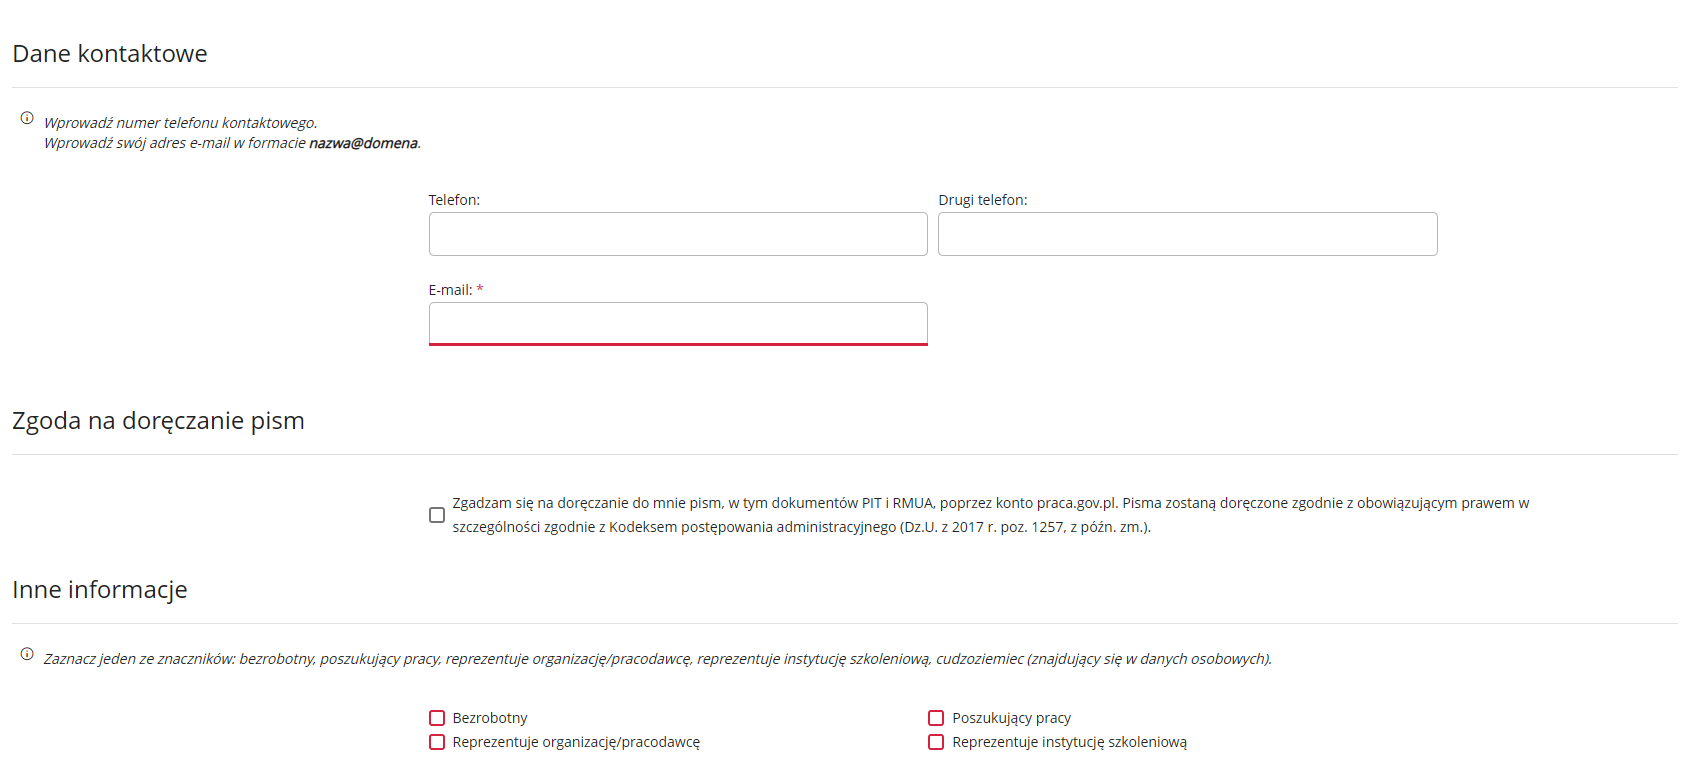Check the Bezrobotny checkbox
1682x783 pixels.
[437, 718]
